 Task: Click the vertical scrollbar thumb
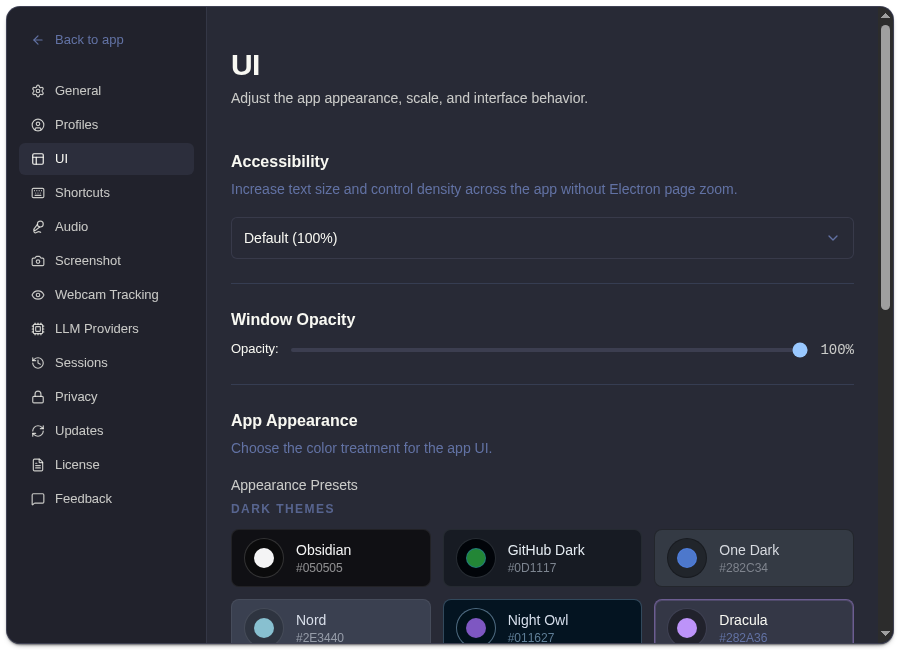(886, 167)
